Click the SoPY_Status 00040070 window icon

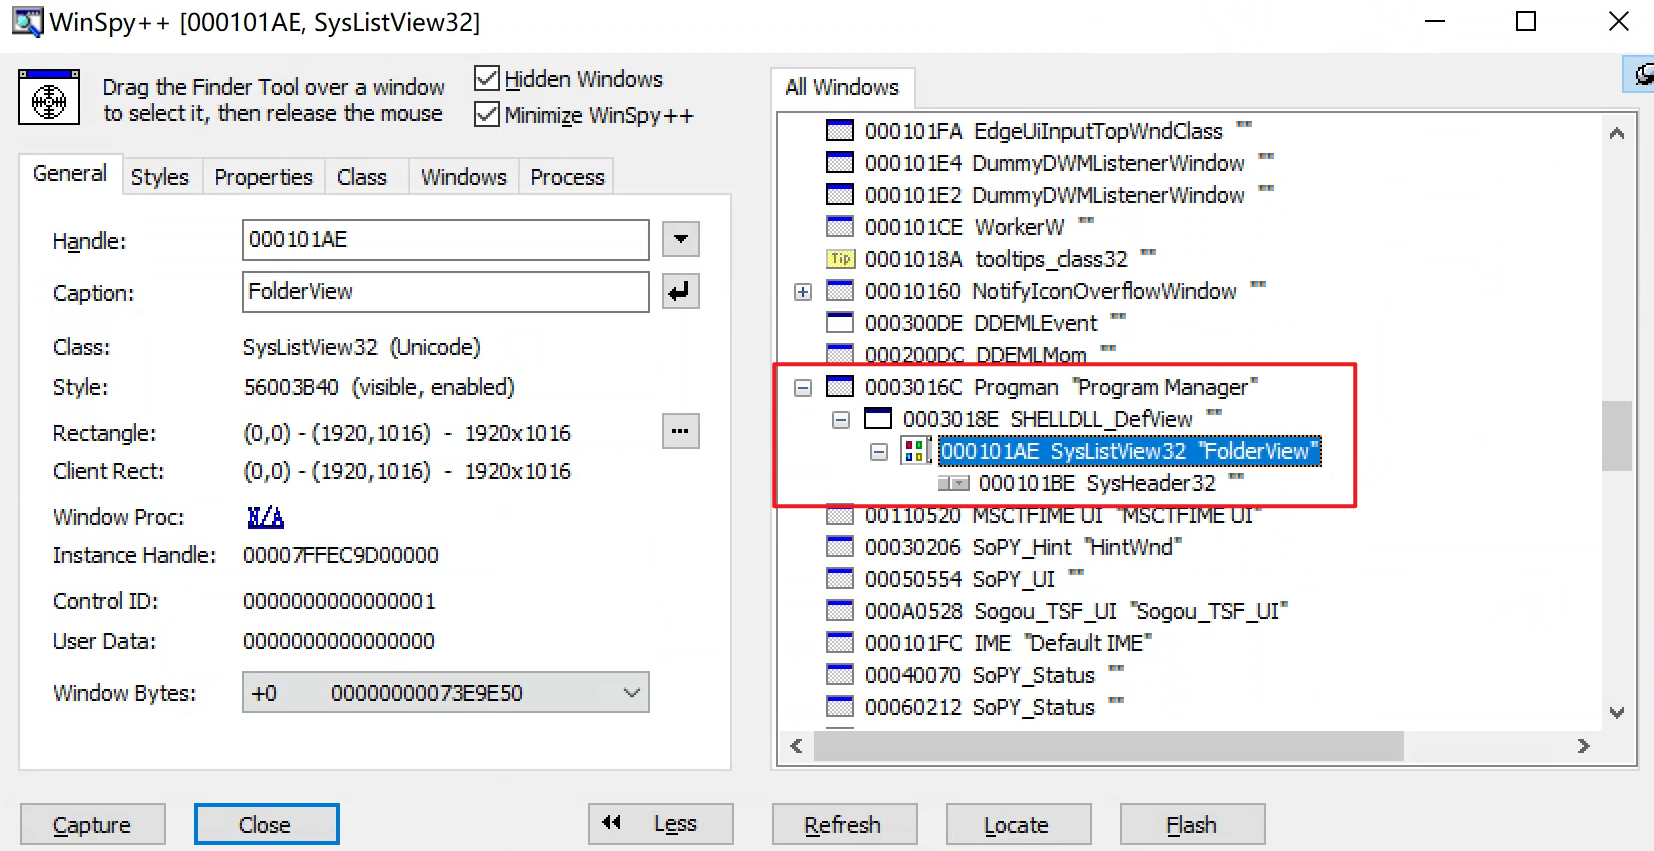(x=840, y=675)
